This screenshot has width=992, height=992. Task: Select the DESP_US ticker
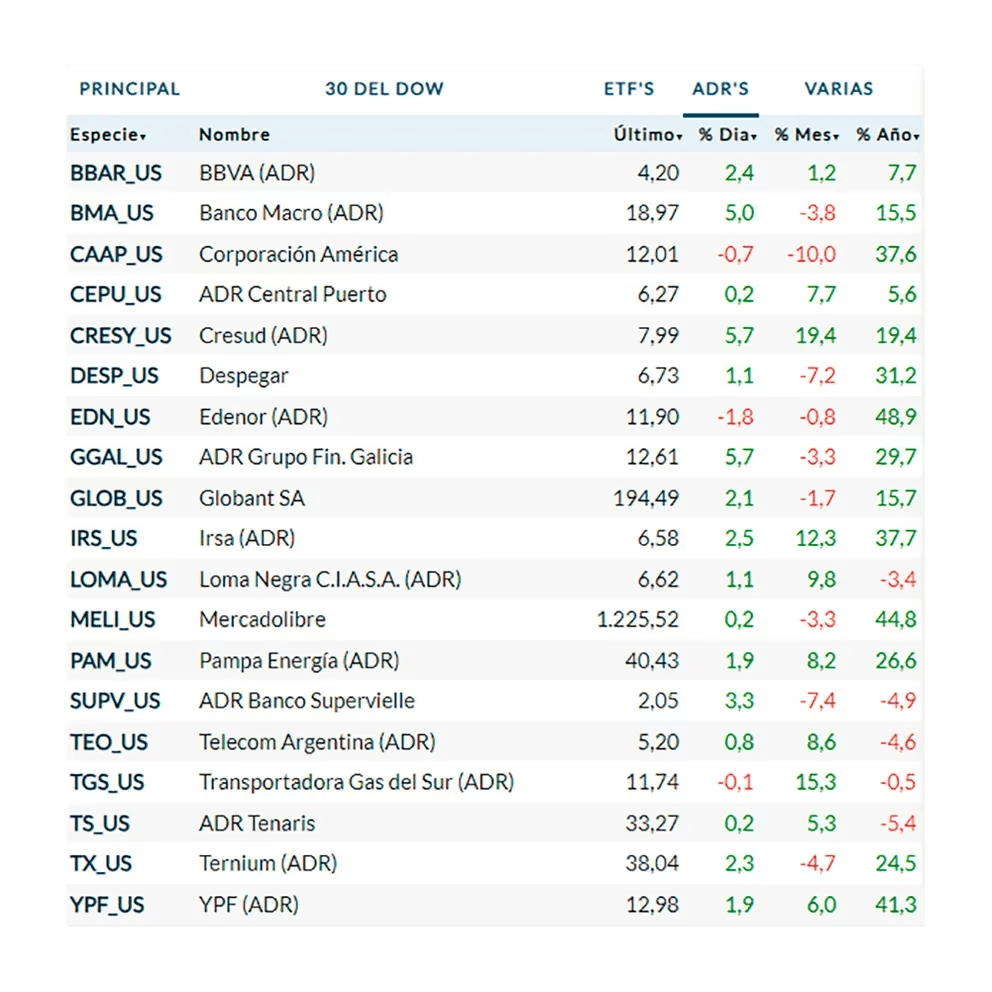pos(115,376)
